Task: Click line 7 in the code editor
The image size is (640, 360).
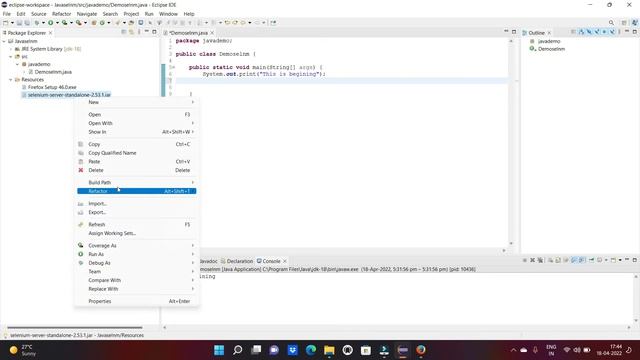Action: [341, 81]
